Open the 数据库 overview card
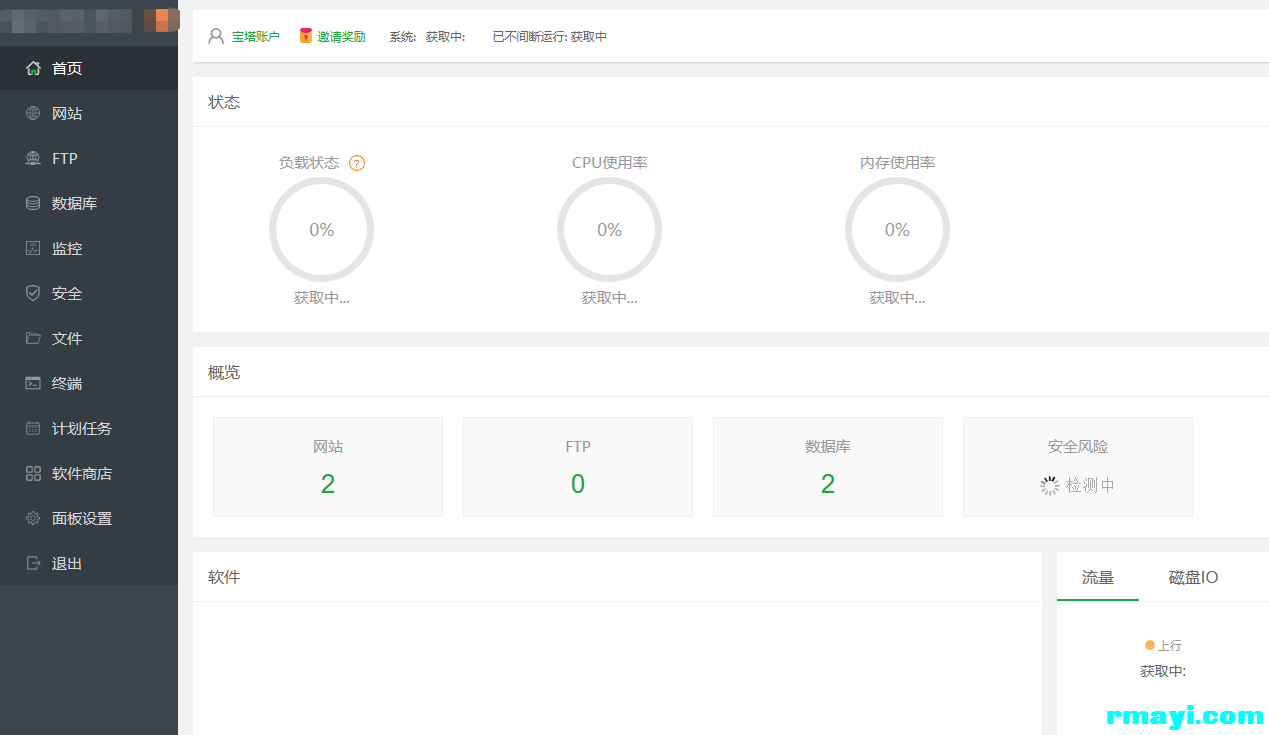1269x735 pixels. 827,467
